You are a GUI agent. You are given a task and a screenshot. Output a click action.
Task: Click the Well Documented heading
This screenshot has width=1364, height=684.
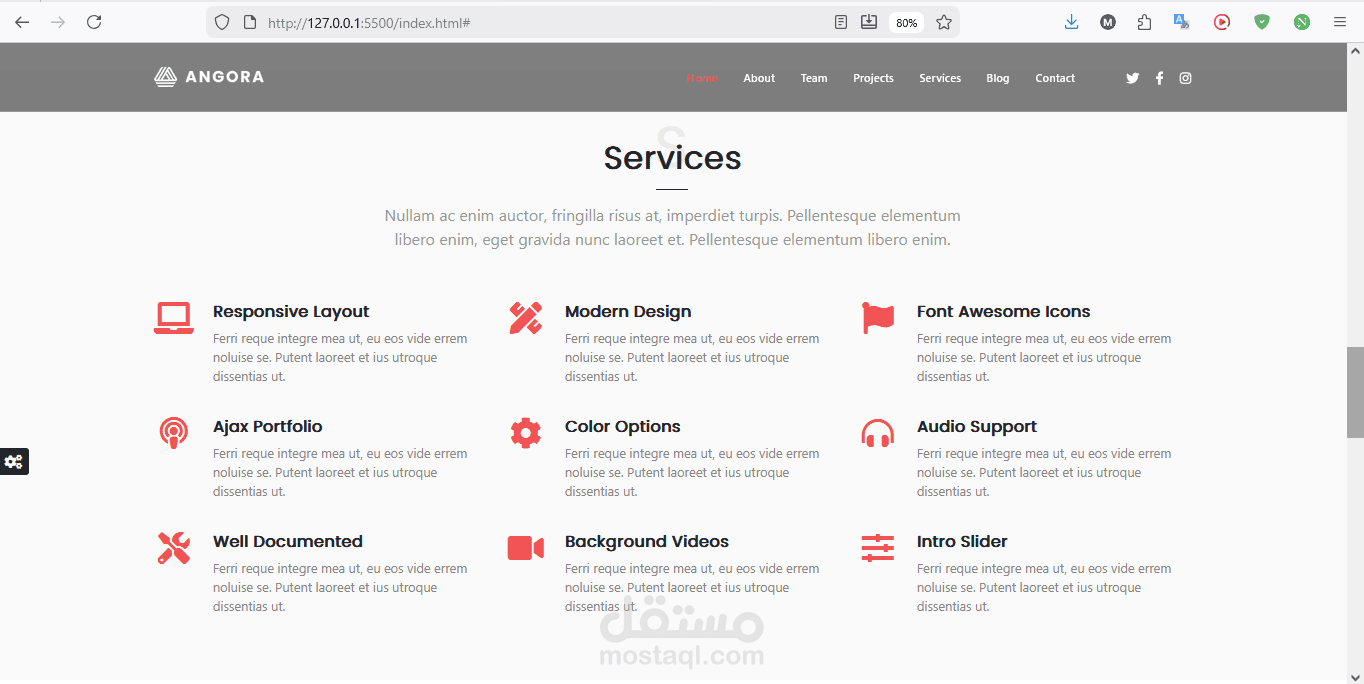click(288, 542)
